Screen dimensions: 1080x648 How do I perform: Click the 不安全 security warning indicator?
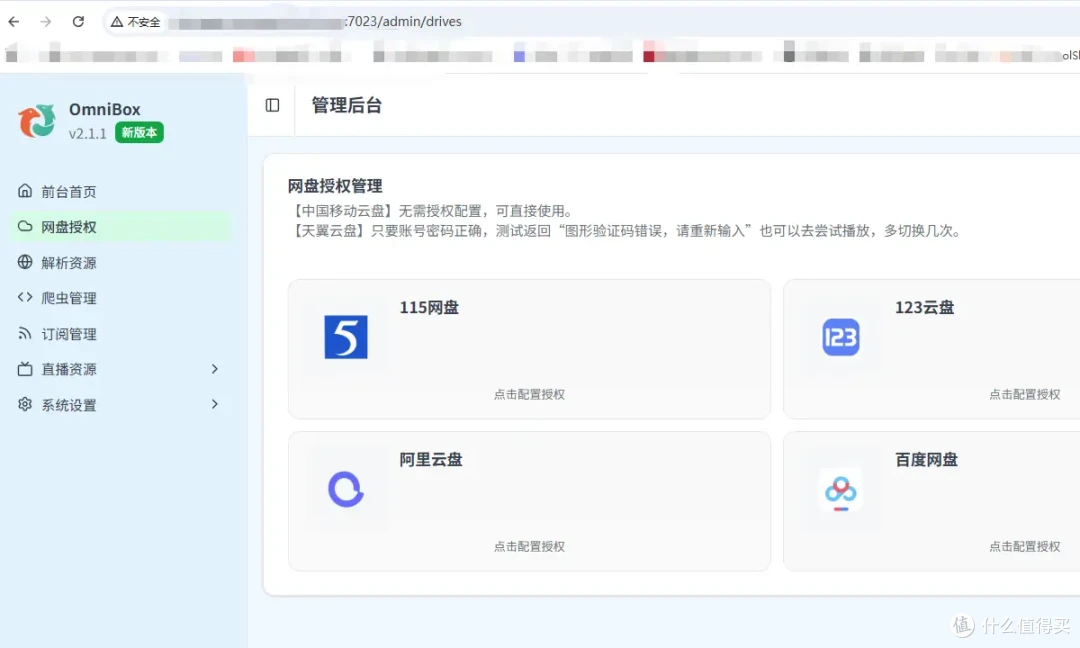coord(136,22)
